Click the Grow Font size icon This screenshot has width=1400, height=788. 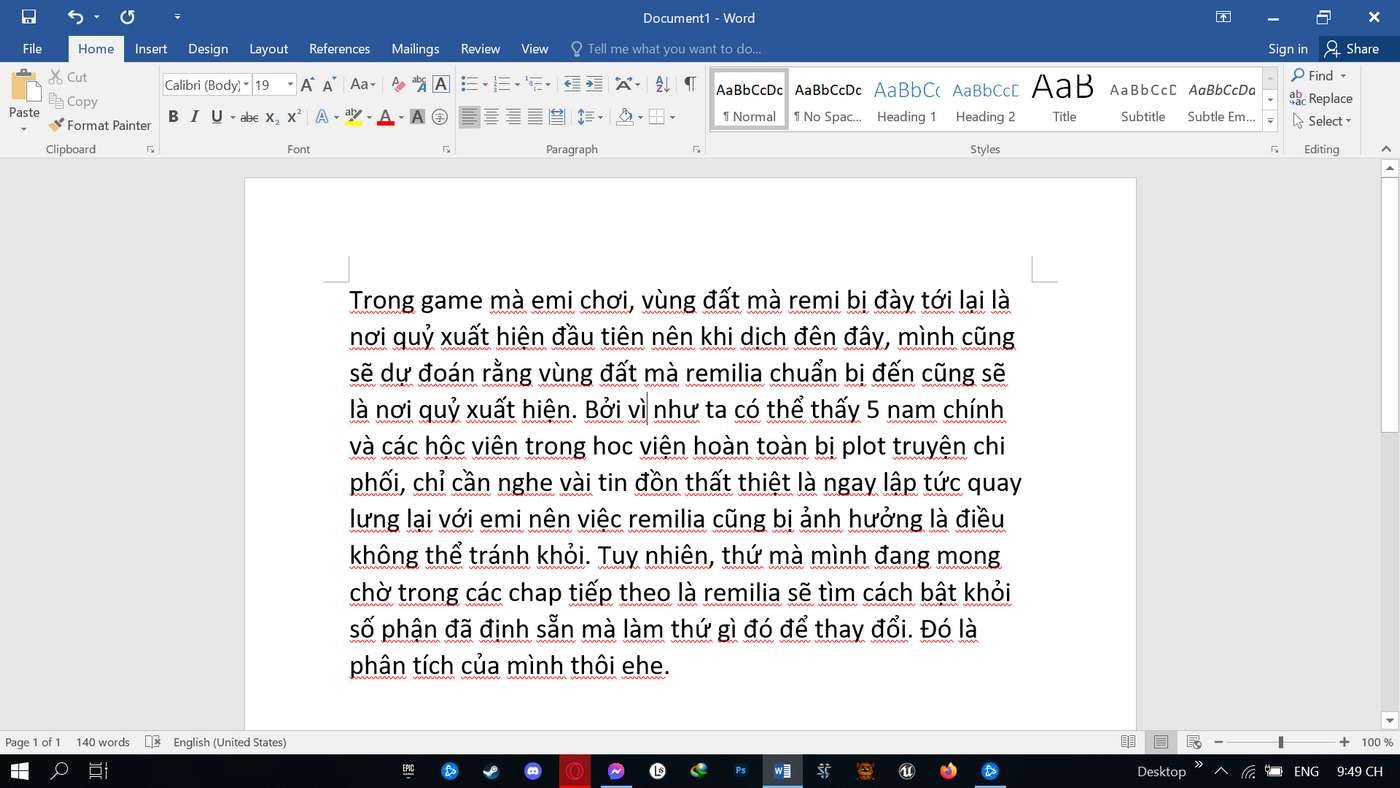tap(307, 85)
